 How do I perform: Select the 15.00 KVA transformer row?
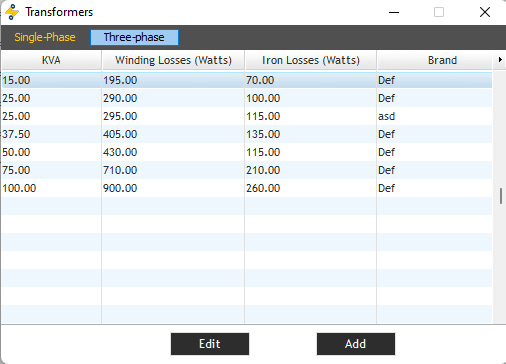[x=247, y=80]
